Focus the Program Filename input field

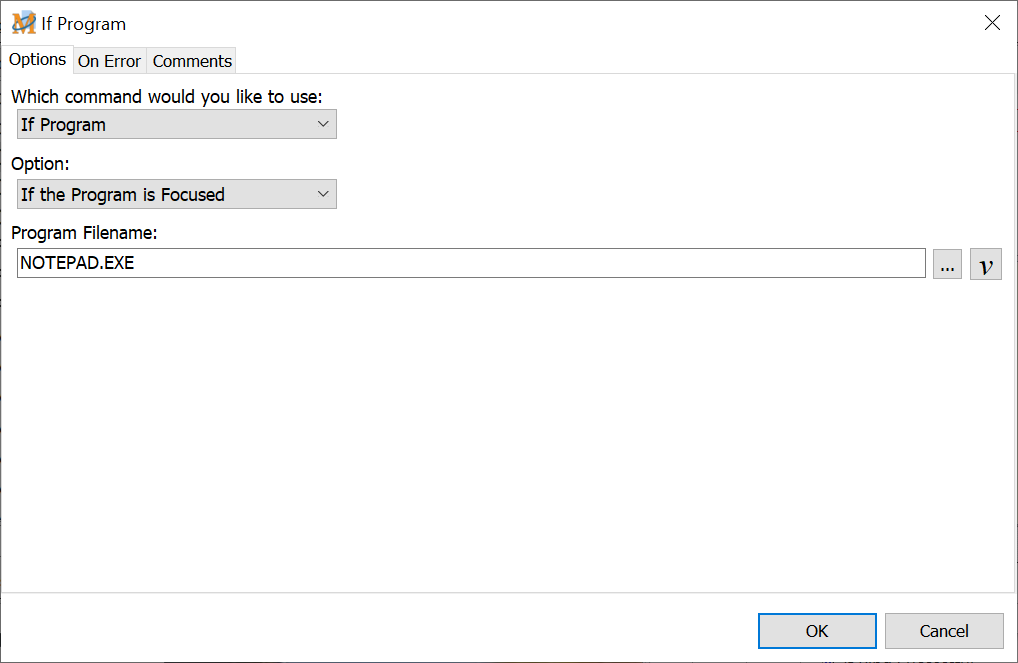tap(470, 264)
